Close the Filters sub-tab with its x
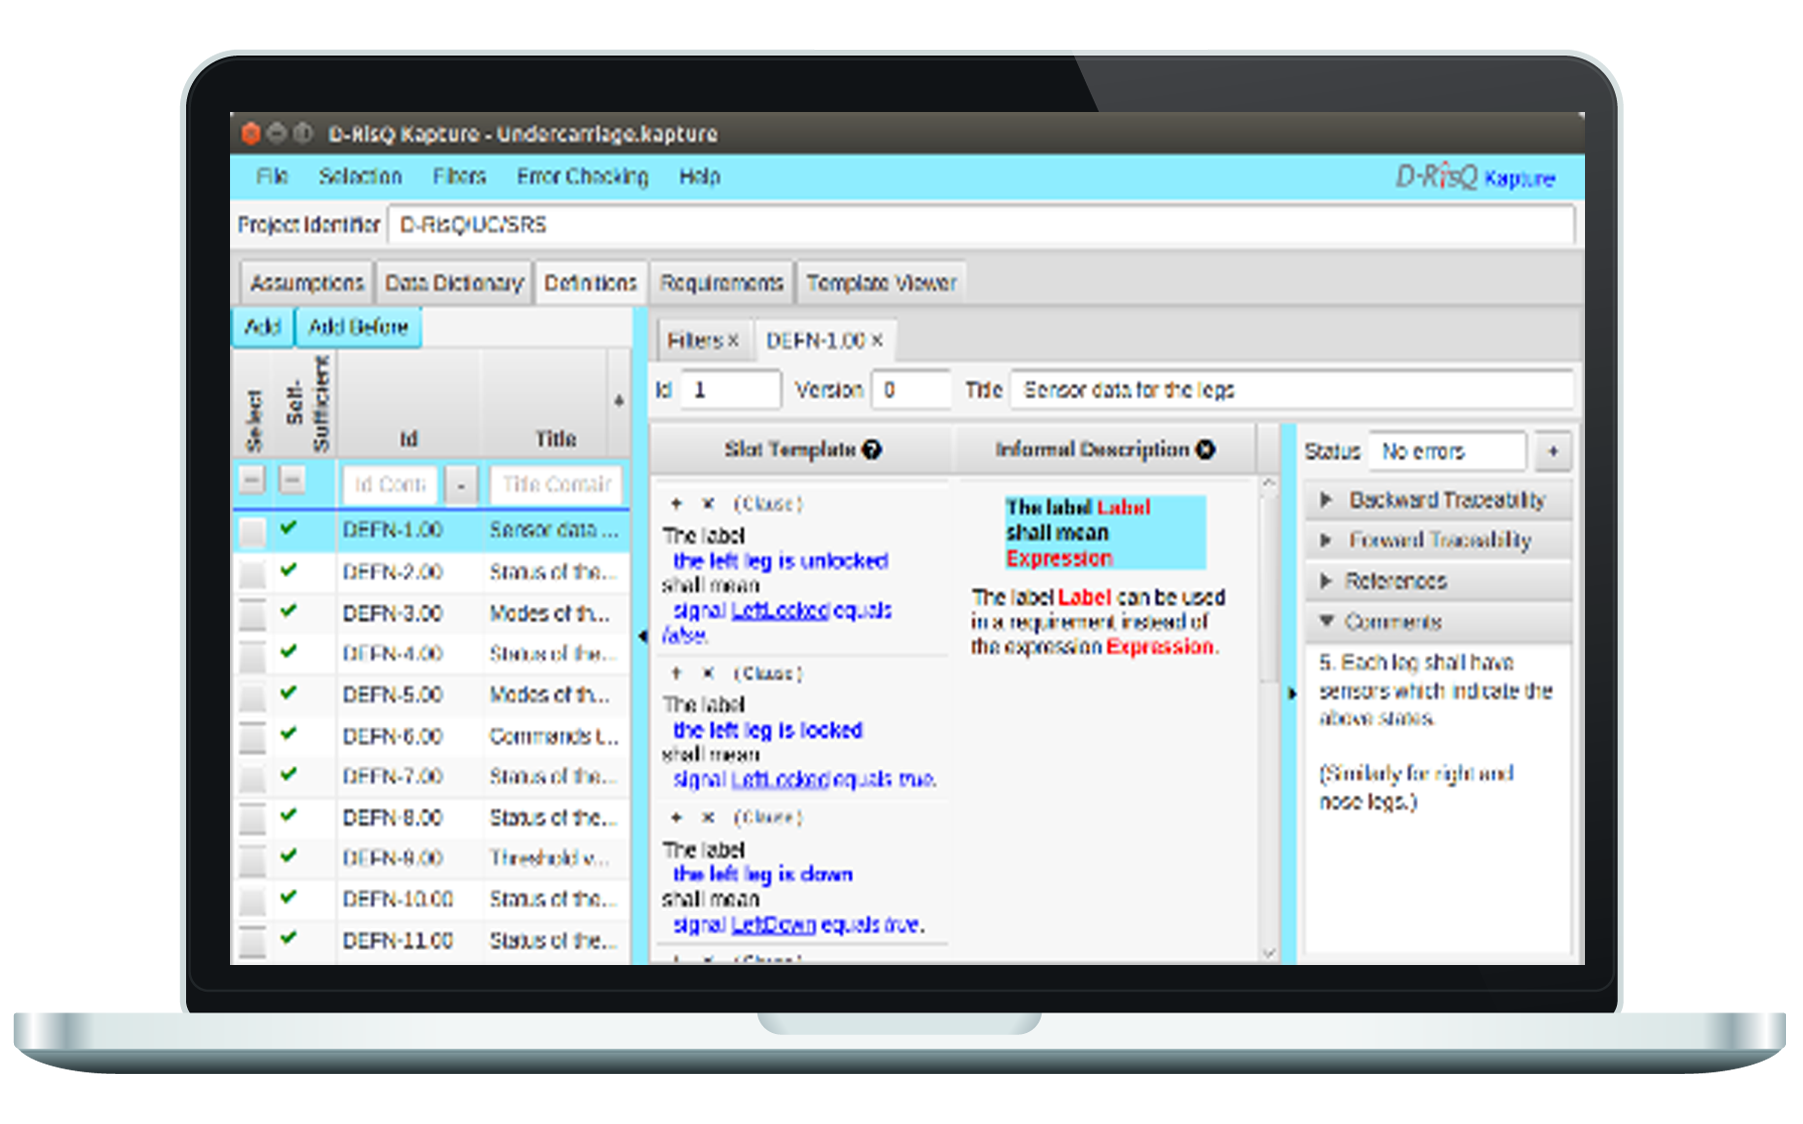This screenshot has width=1803, height=1124. coord(733,341)
